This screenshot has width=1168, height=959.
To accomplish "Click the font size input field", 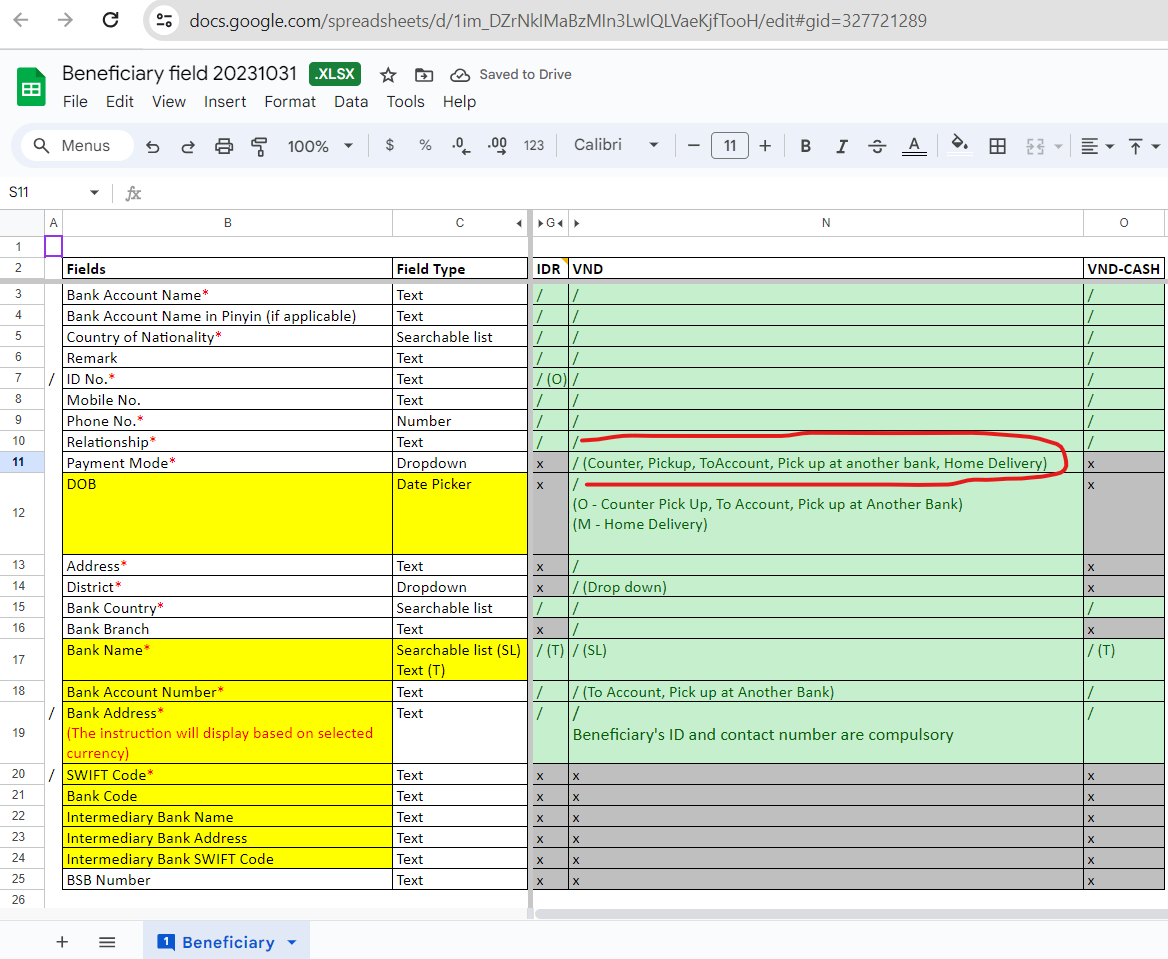I will [730, 146].
